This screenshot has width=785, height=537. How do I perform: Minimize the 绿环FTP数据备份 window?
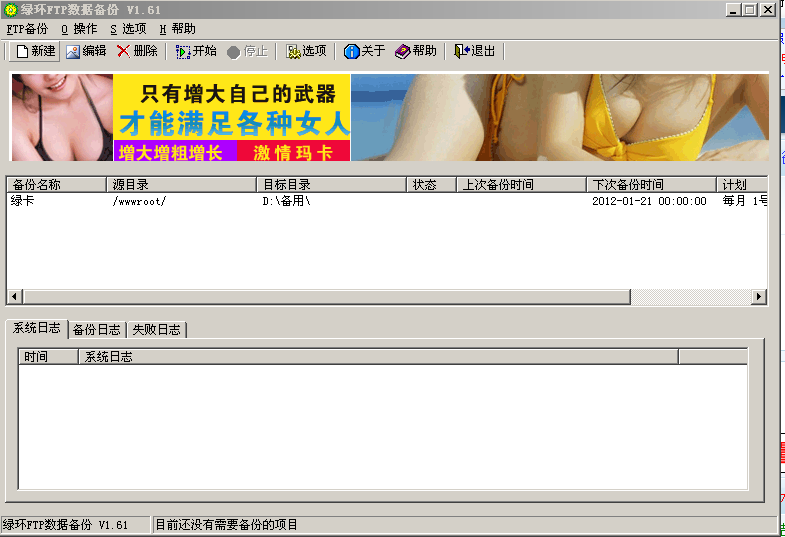click(x=733, y=10)
